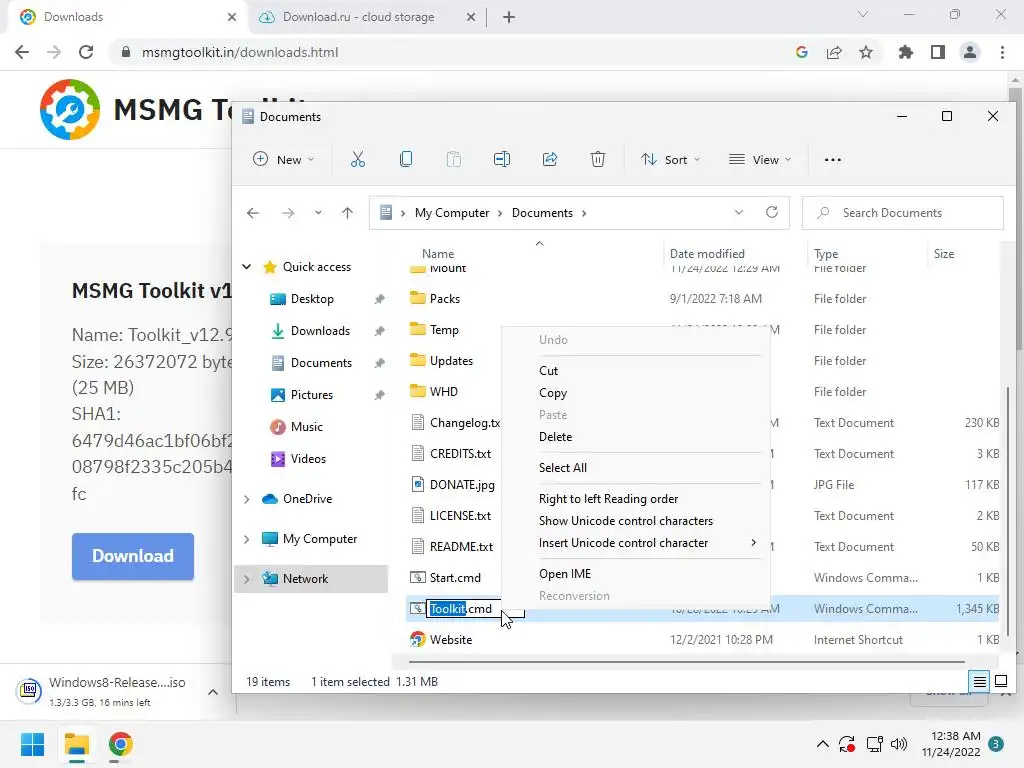The image size is (1024, 768).
Task: Click the Chrome address bar URL
Action: [x=240, y=52]
